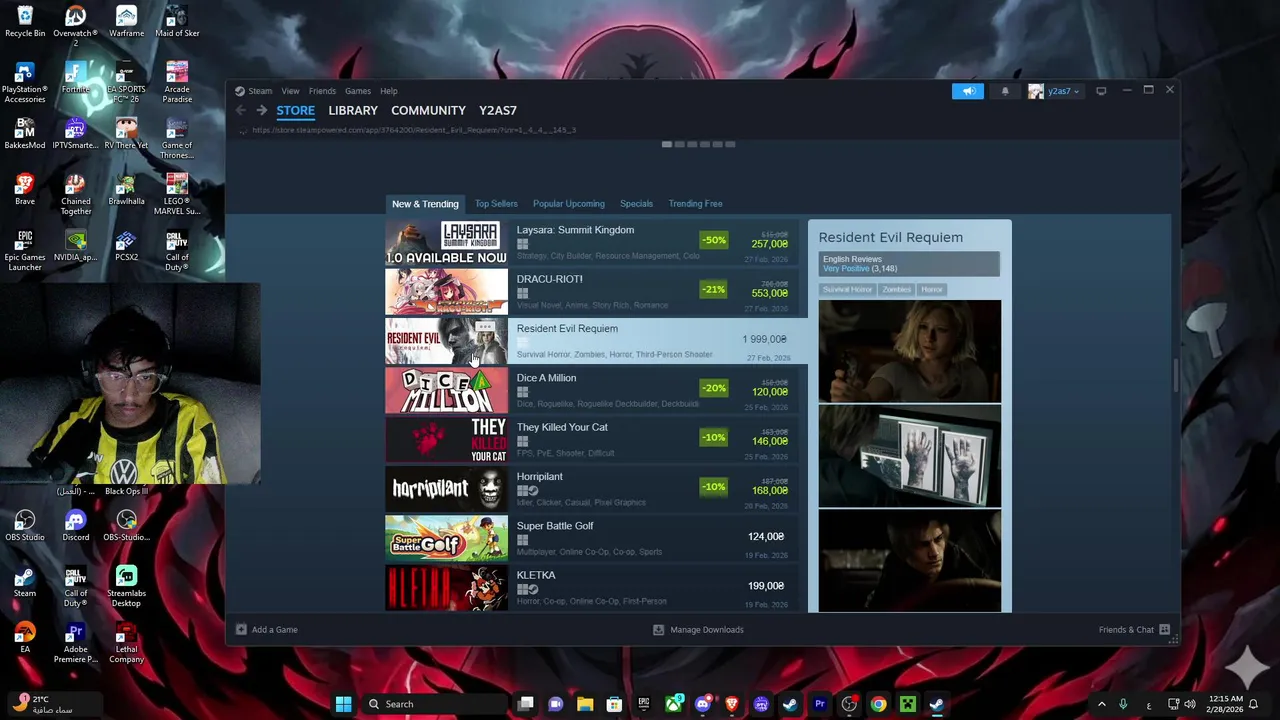Open the y2as7 account dropdown
1280x720 pixels.
tap(1054, 91)
